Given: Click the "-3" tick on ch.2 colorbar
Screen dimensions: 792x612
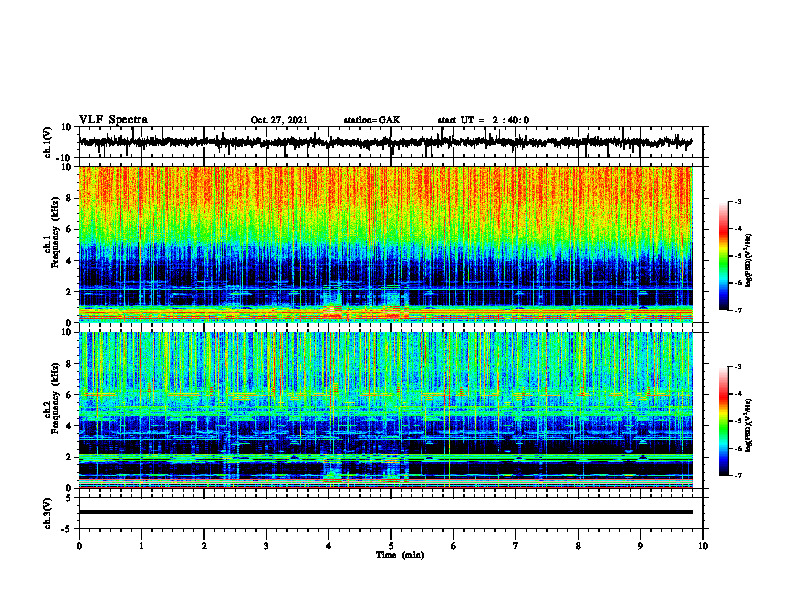Looking at the screenshot, I should [738, 367].
